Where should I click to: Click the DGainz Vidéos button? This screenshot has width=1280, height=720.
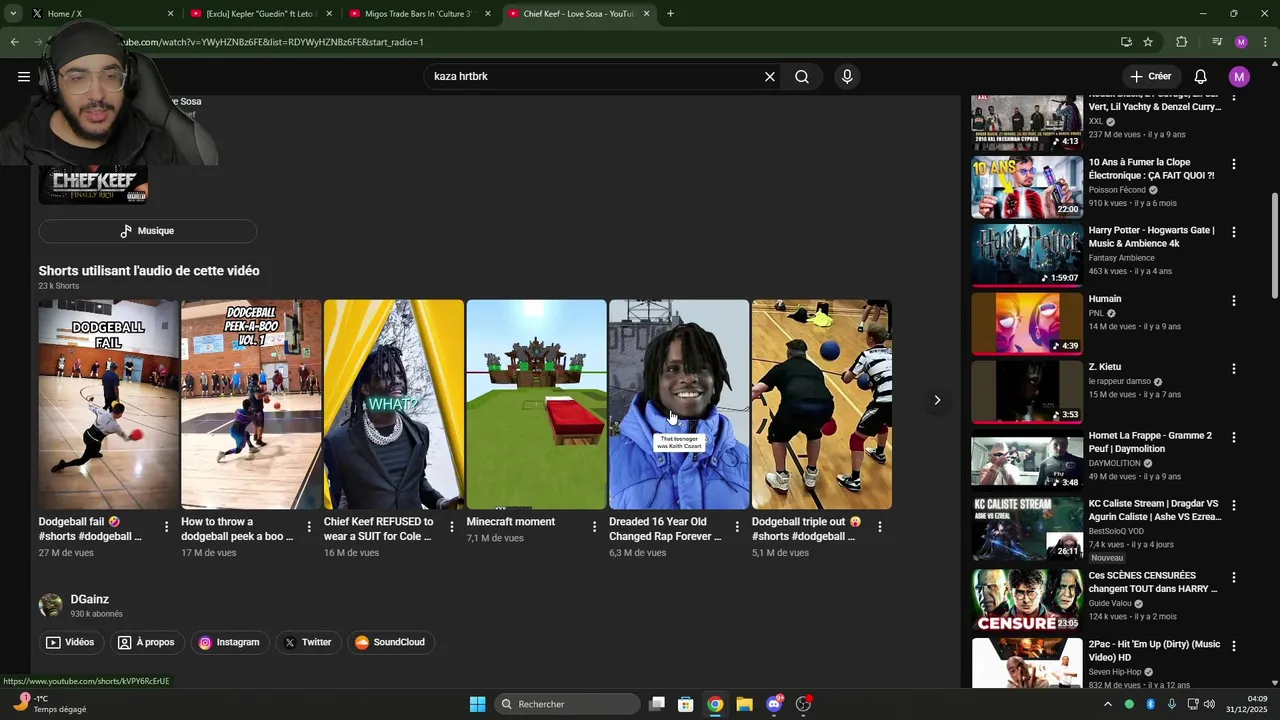tap(70, 643)
